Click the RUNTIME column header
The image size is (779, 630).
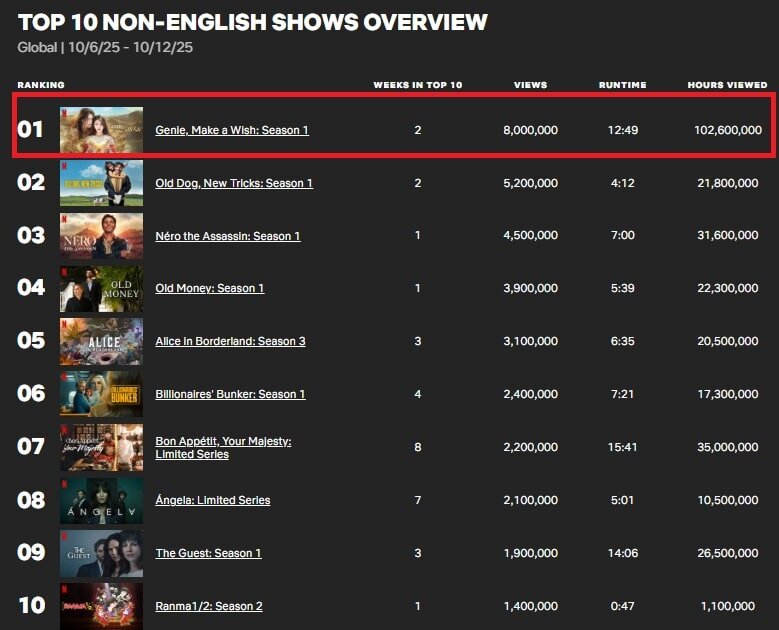coord(623,85)
